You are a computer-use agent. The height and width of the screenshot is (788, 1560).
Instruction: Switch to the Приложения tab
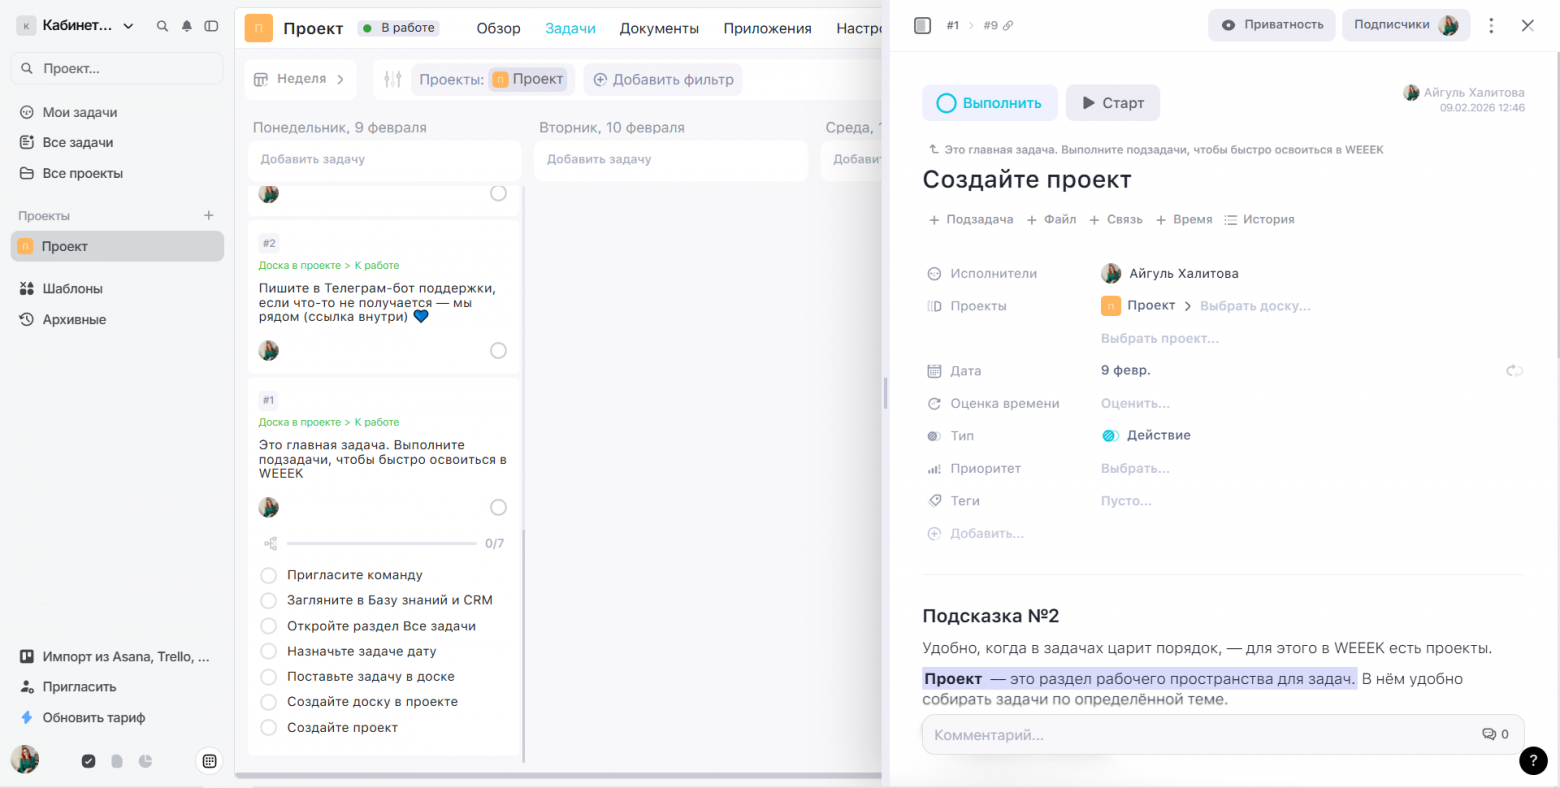[767, 28]
